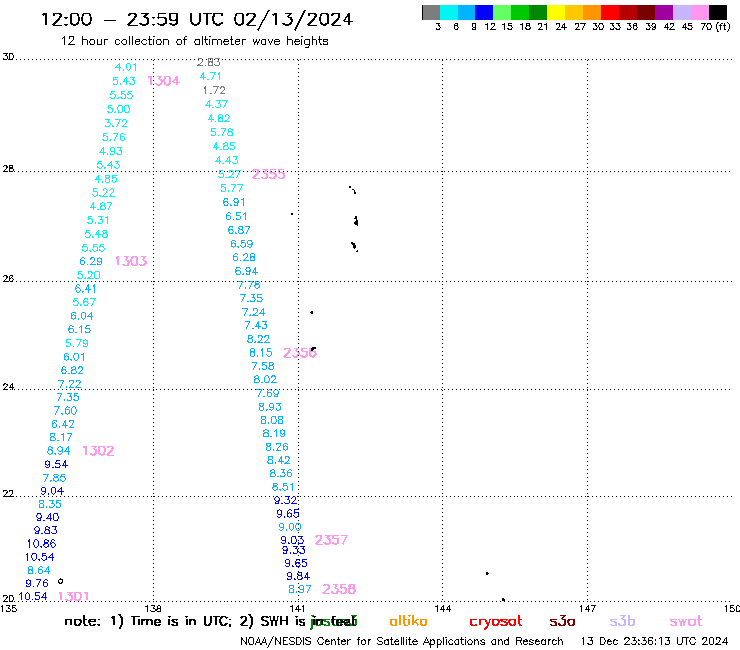Click the wave height value '6.91'
740x650 pixels.
[234, 202]
